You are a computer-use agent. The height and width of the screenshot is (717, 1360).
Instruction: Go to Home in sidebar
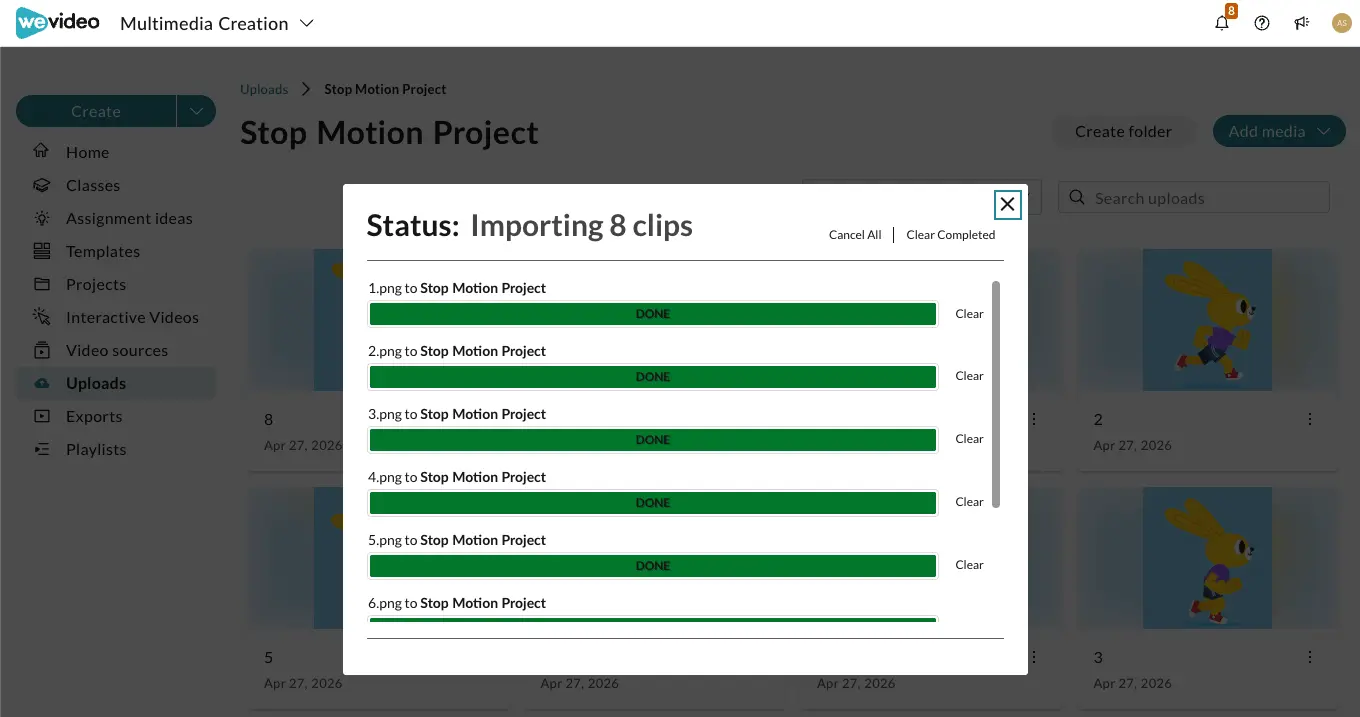pos(87,152)
